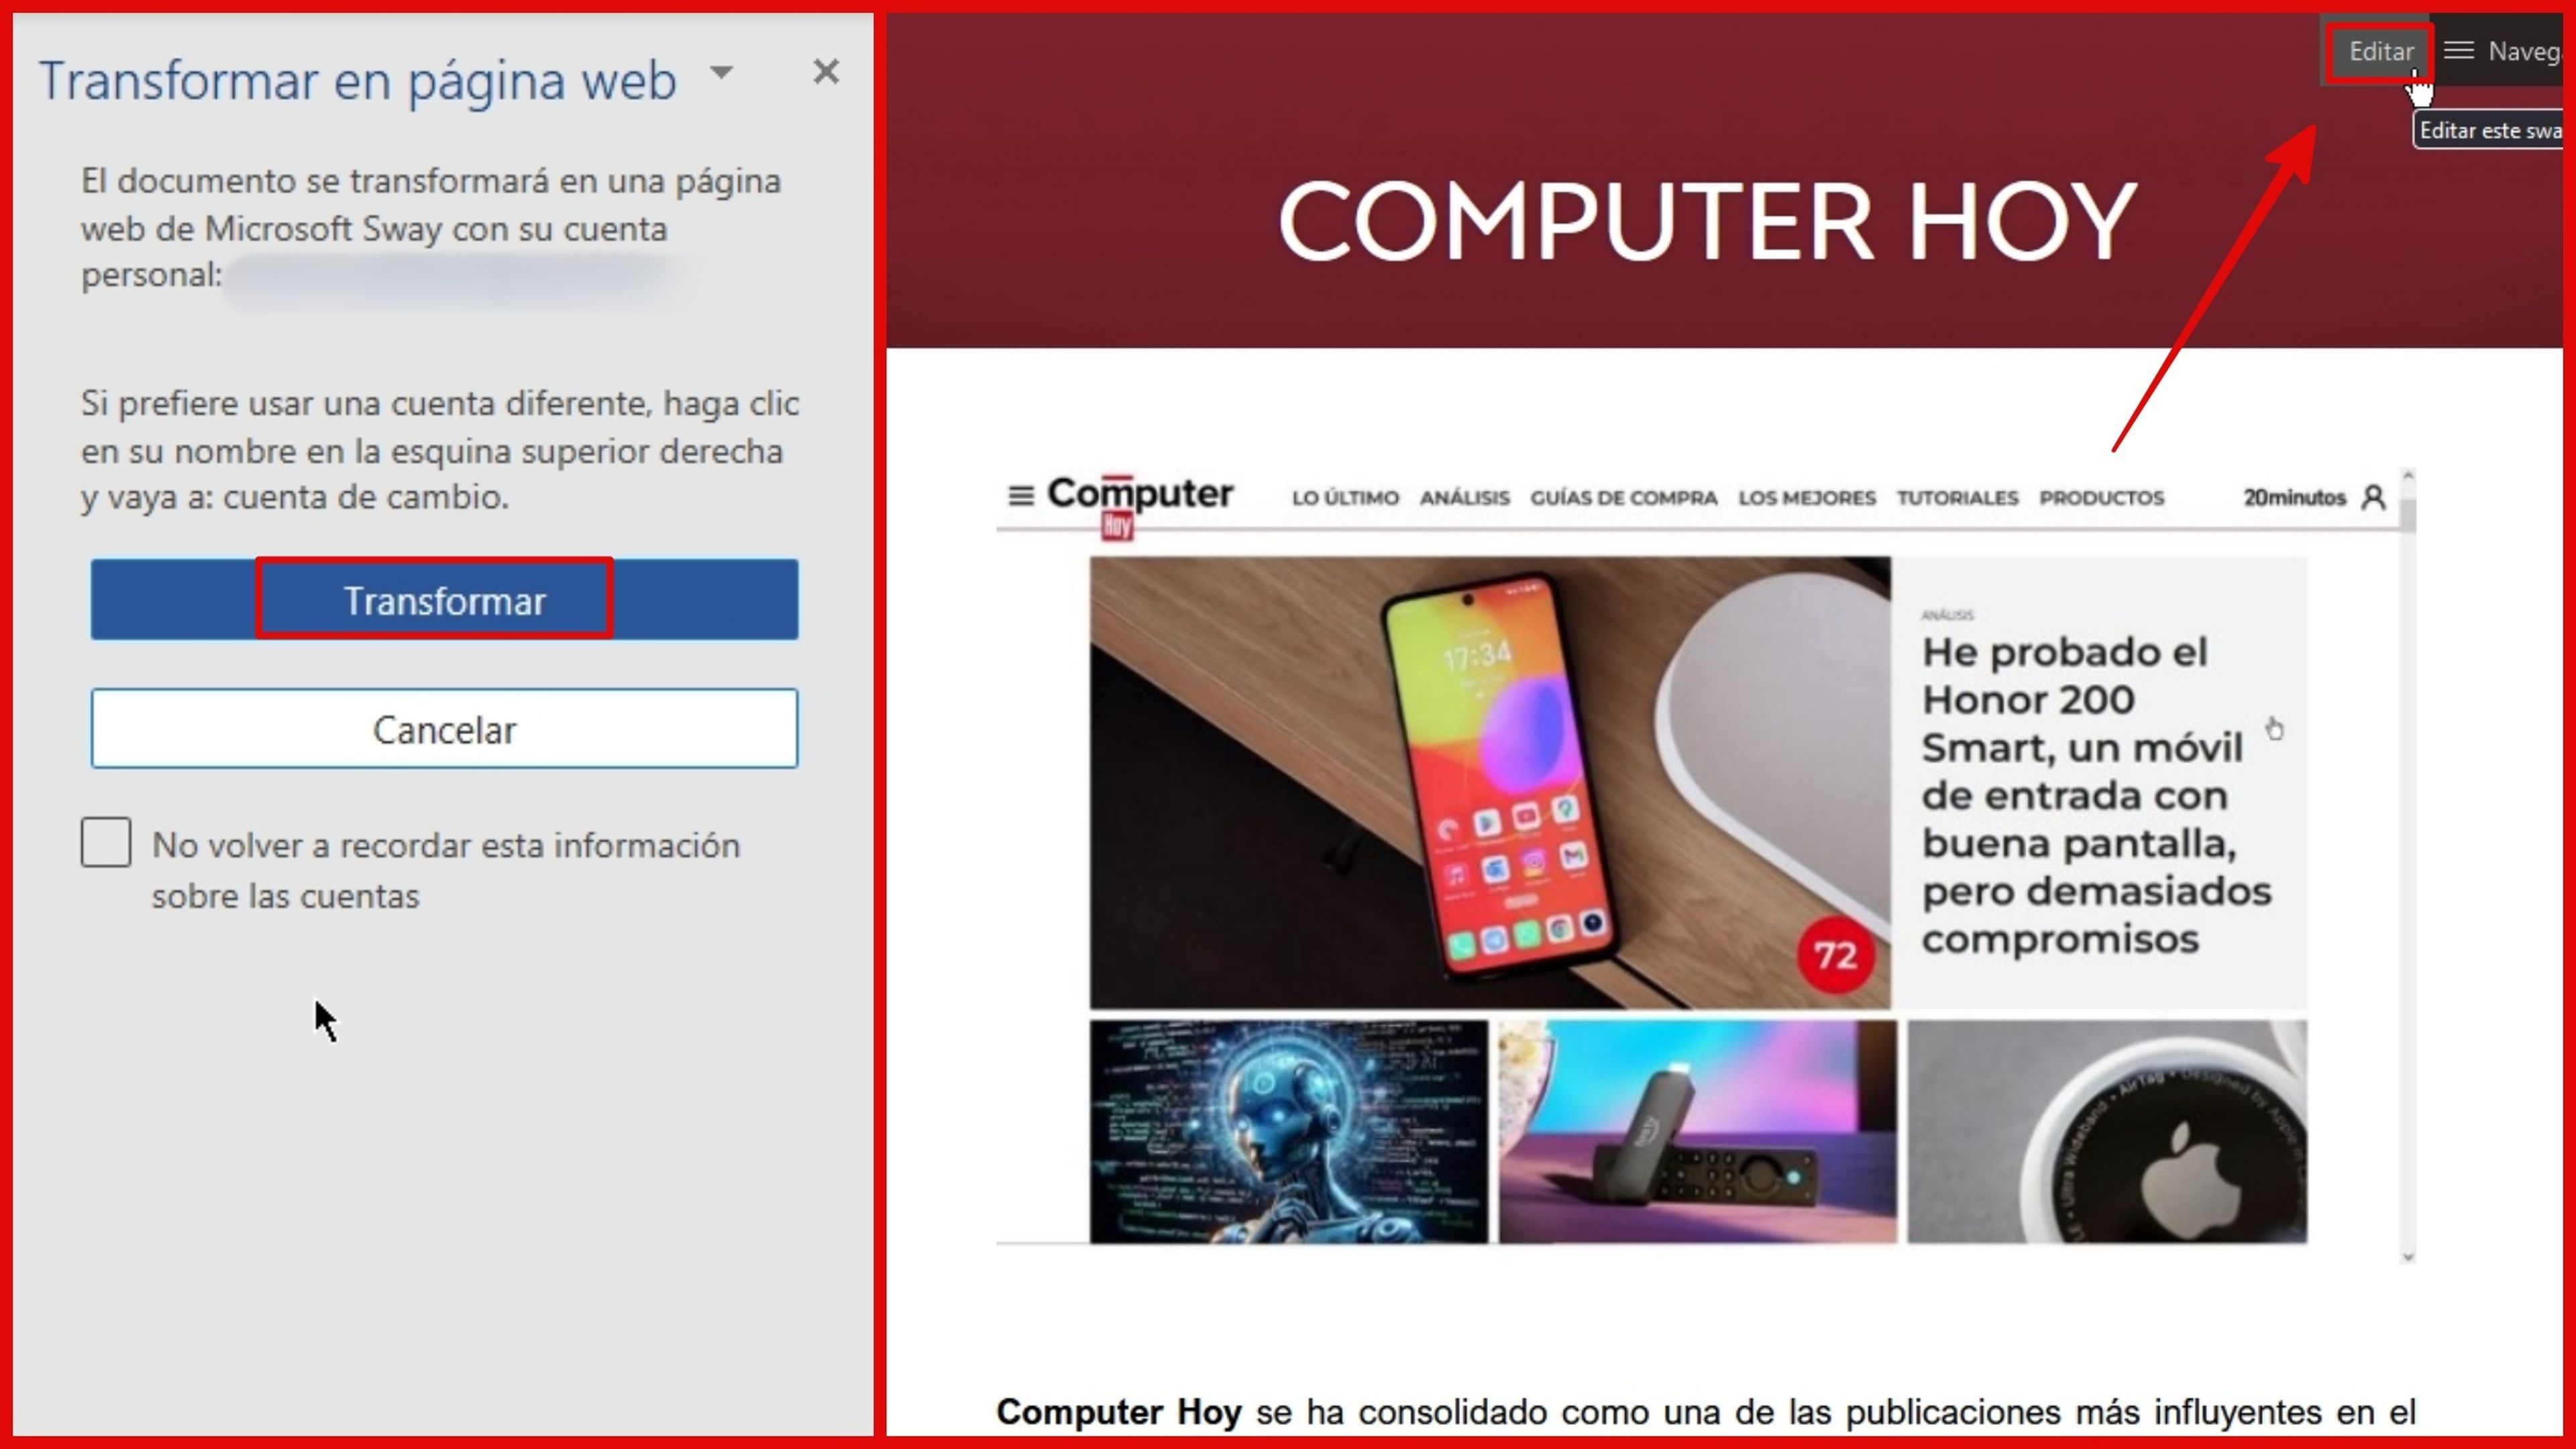This screenshot has height=1449, width=2576.
Task: Click Cancelar to dismiss the dialog
Action: pos(444,729)
